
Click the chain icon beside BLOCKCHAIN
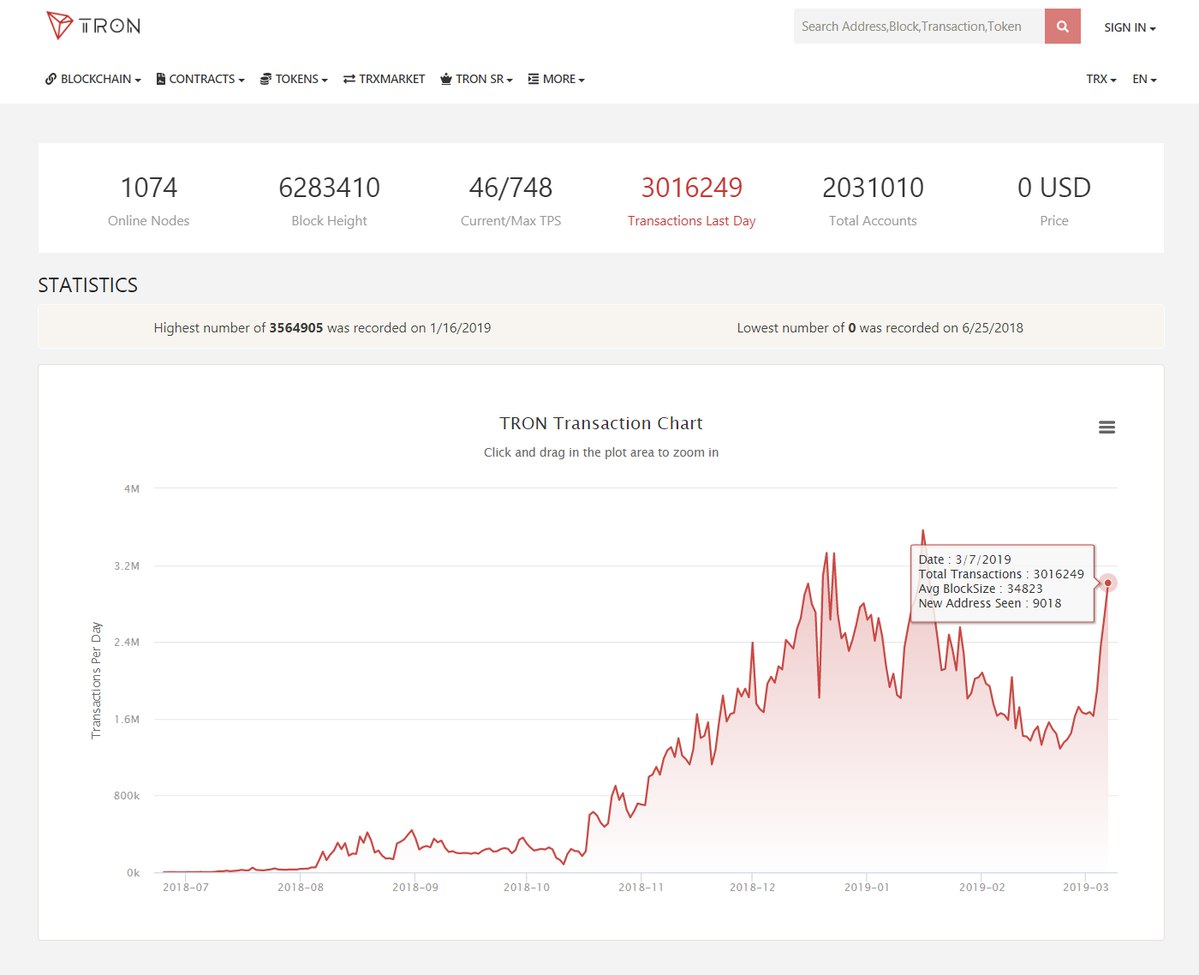click(x=51, y=79)
